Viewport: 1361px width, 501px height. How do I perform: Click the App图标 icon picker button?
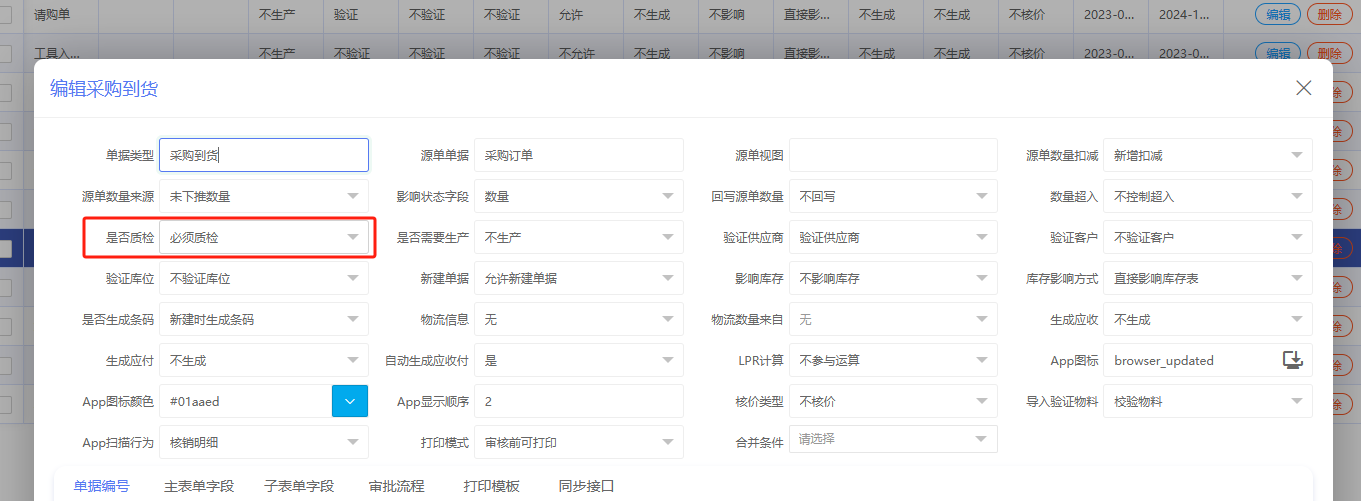[x=1293, y=360]
